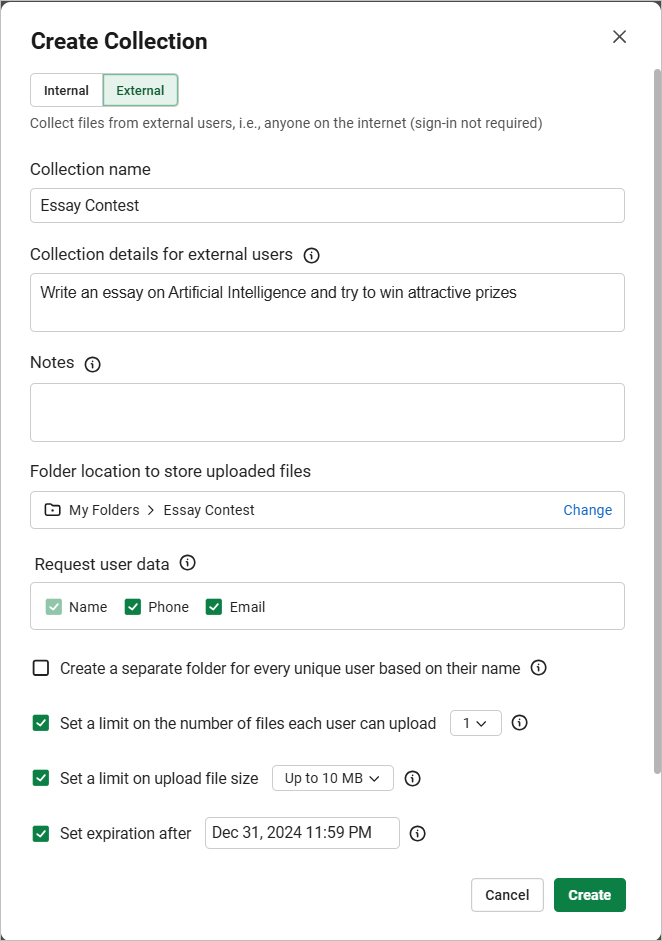Show info for Request user data

point(188,563)
